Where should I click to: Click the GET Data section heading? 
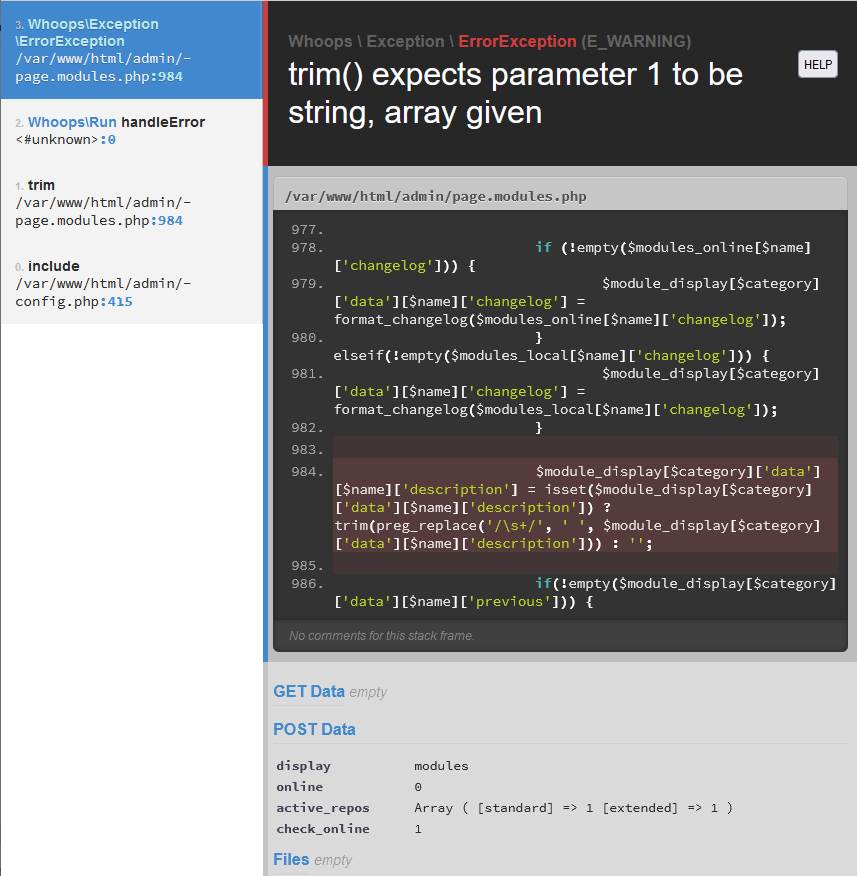[308, 691]
